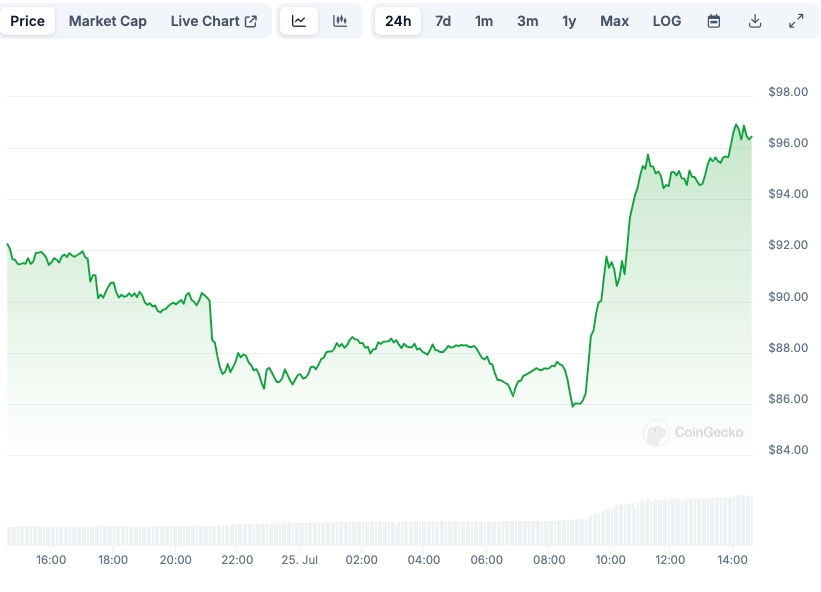Image resolution: width=821 pixels, height=592 pixels.
Task: Toggle the LOG scale option
Action: coord(667,21)
